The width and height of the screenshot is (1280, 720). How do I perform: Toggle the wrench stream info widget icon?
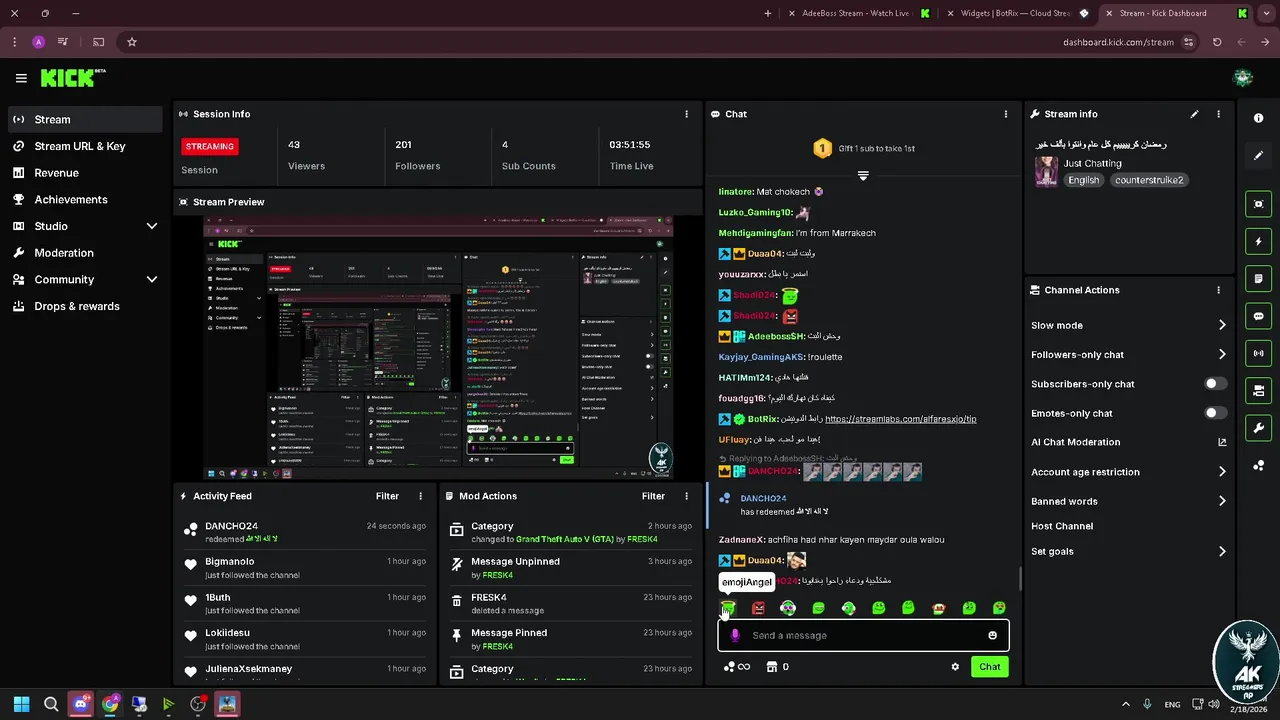[x=1258, y=428]
